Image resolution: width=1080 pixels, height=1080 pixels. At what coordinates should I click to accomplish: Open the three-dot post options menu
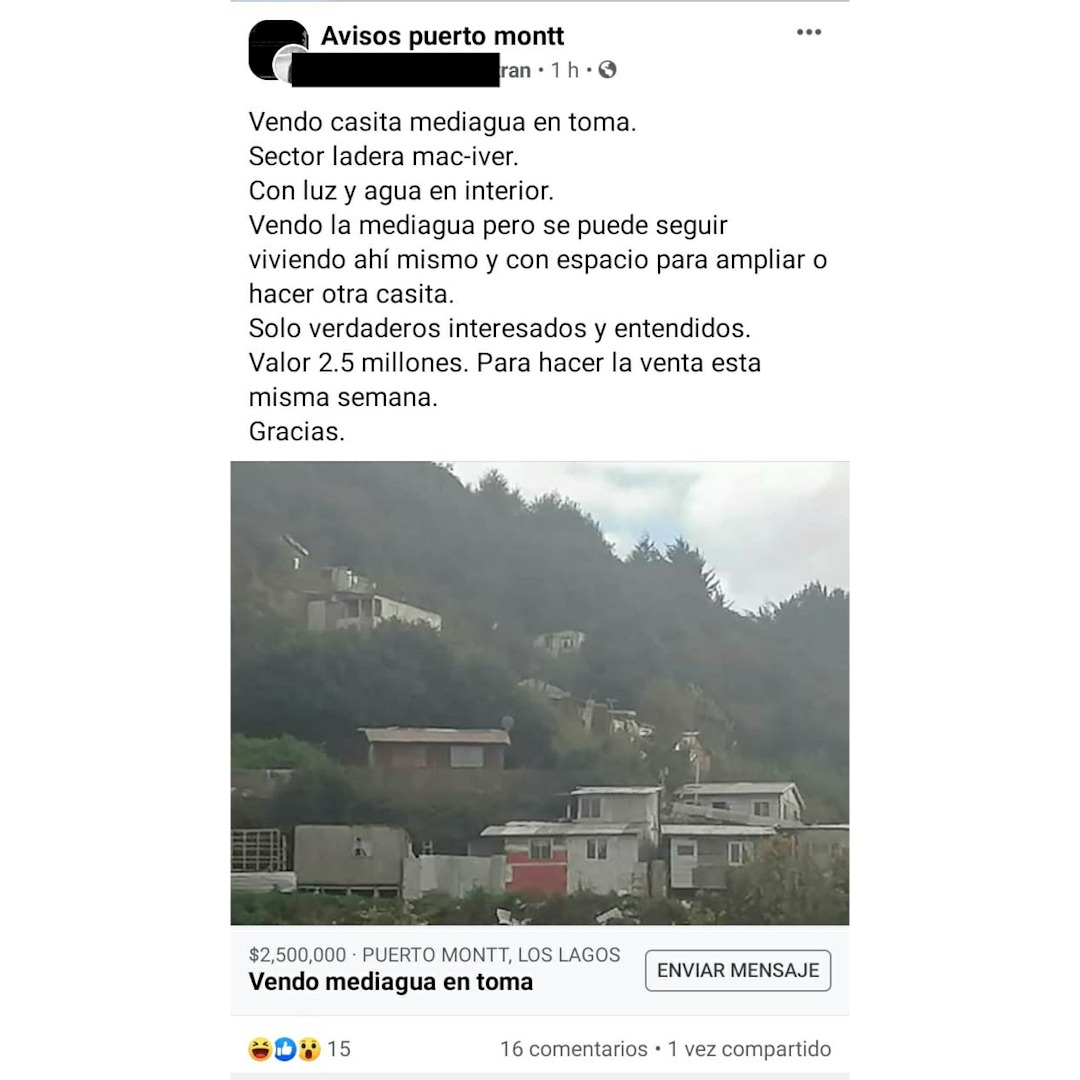[809, 32]
